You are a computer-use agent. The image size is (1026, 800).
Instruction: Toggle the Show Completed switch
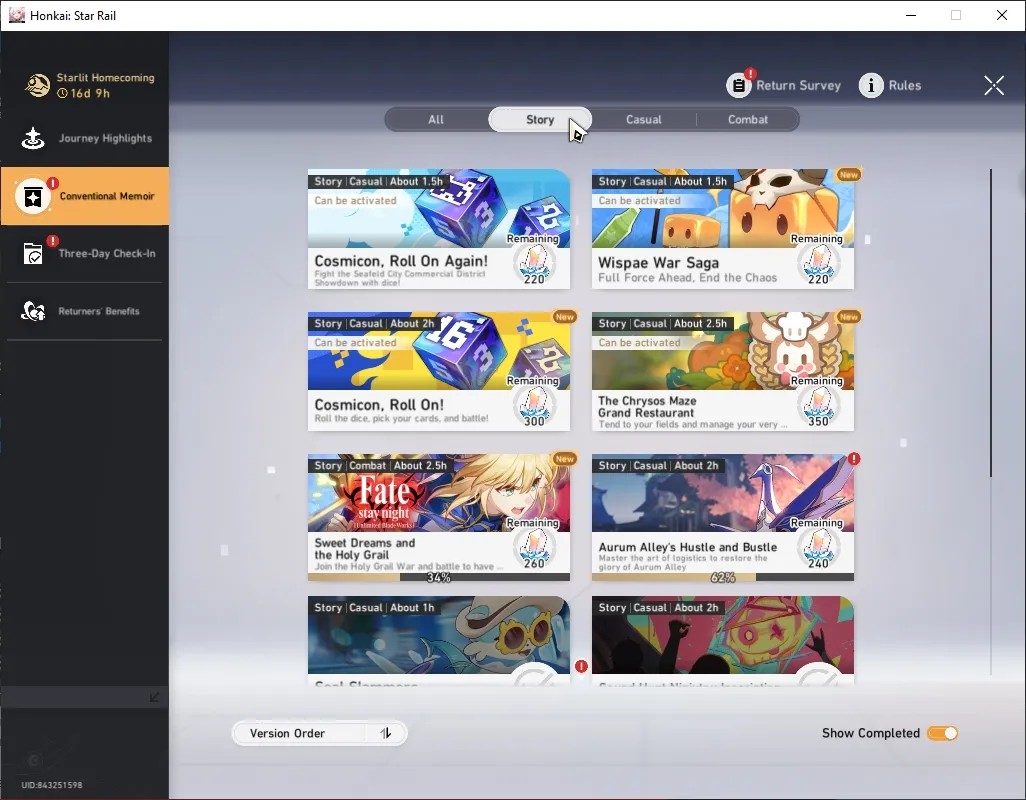tap(942, 733)
